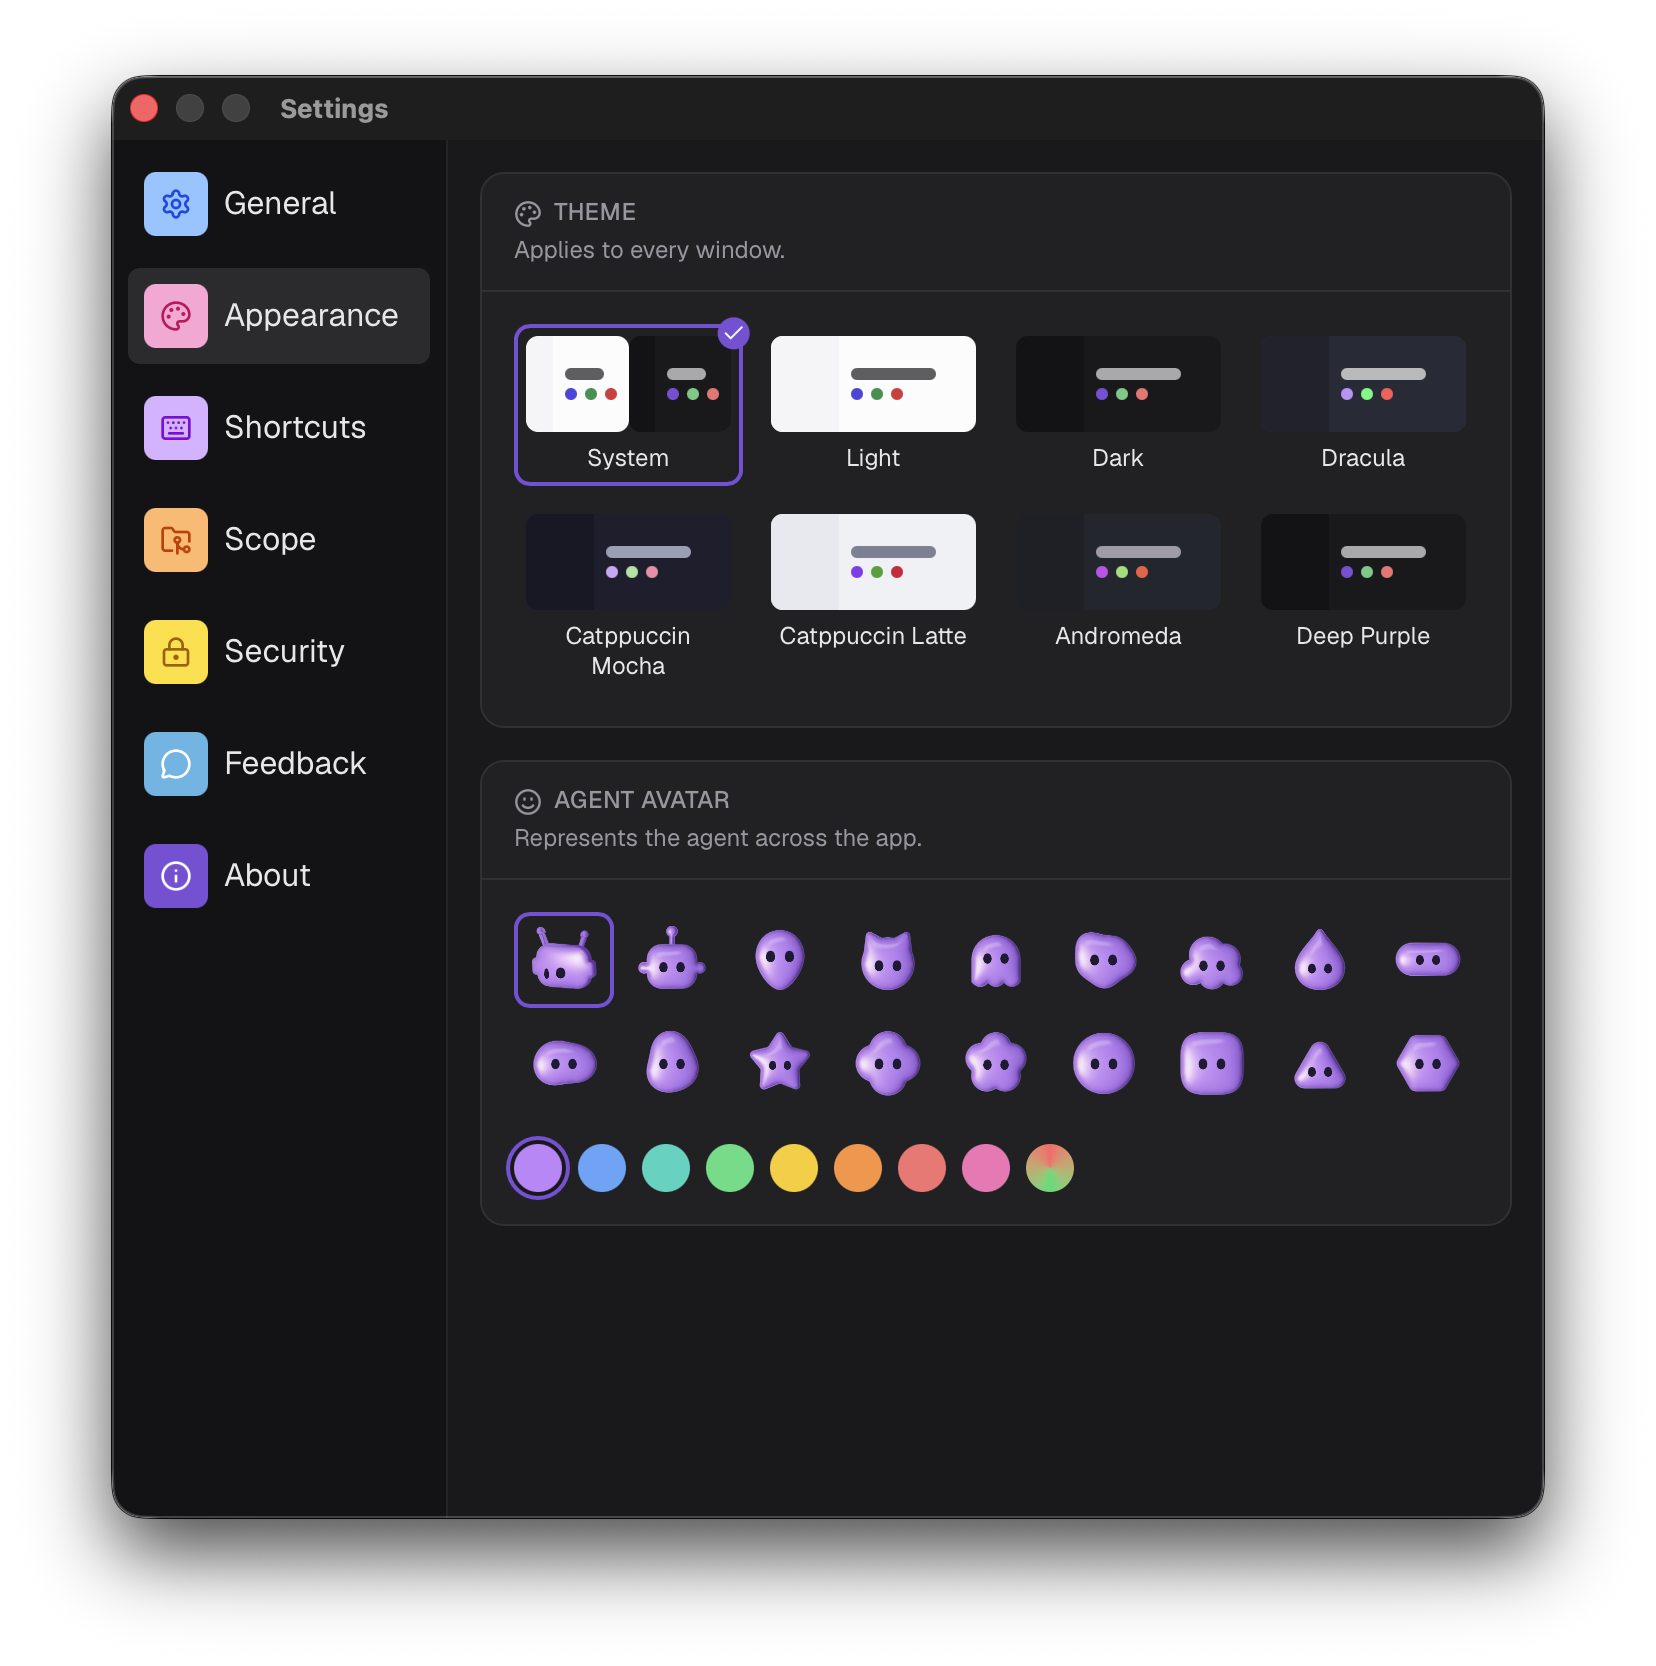Pick the hexagon avatar

[x=1428, y=1064]
